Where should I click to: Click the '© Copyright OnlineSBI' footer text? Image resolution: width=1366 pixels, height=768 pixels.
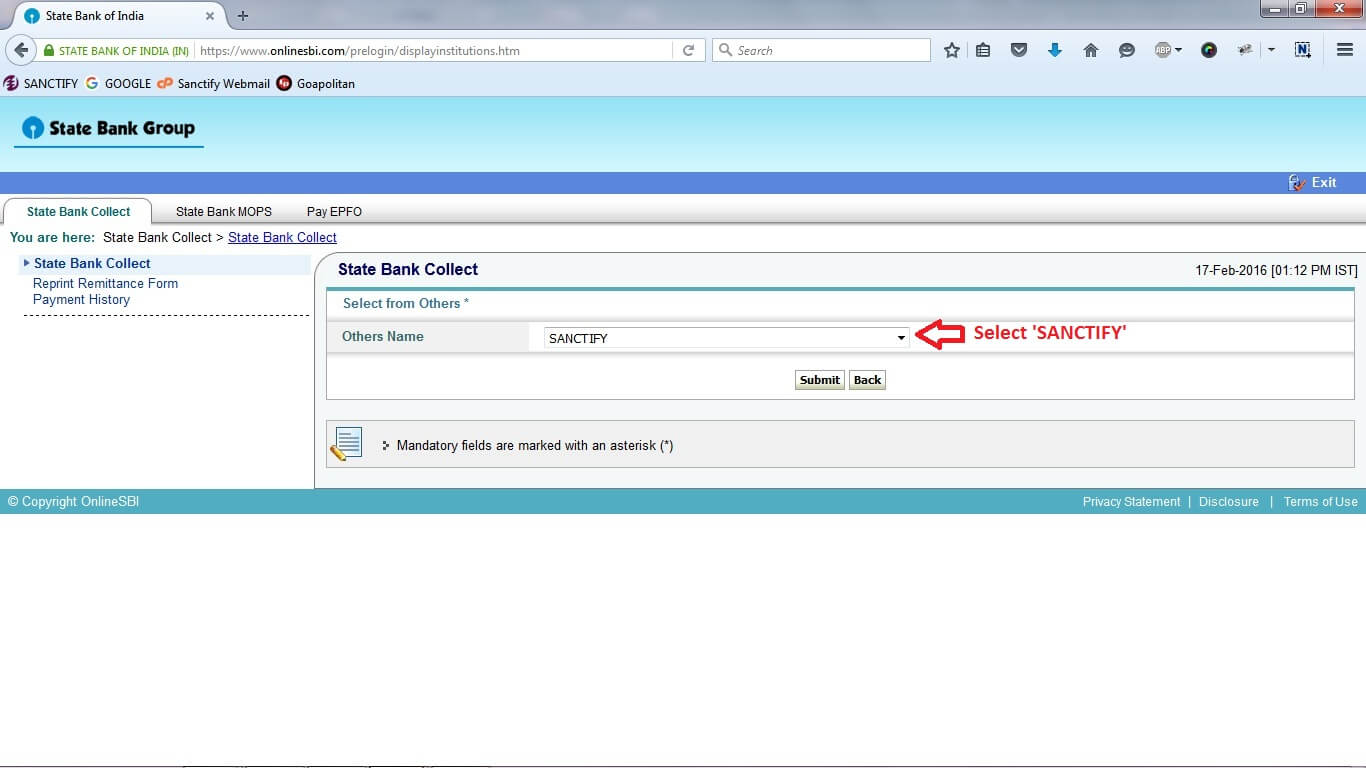[73, 502]
